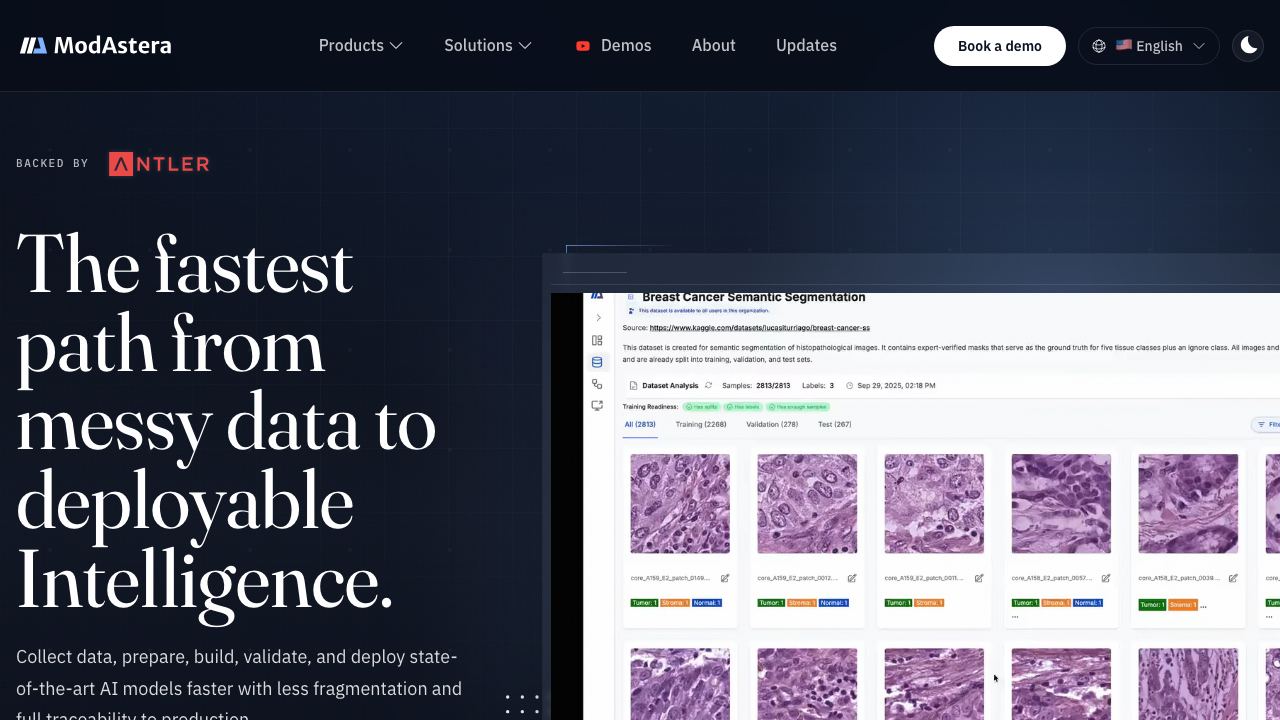
Task: Open the Updates menu item
Action: (806, 46)
